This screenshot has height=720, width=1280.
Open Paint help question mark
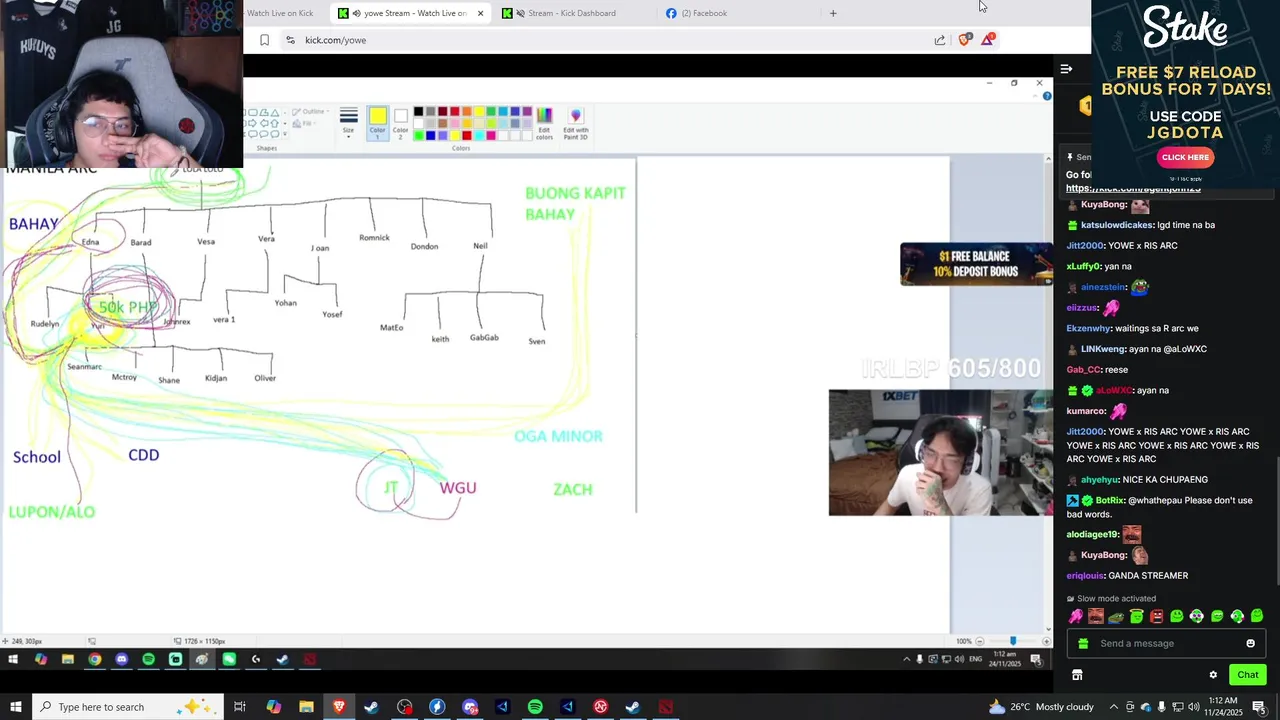1047,96
